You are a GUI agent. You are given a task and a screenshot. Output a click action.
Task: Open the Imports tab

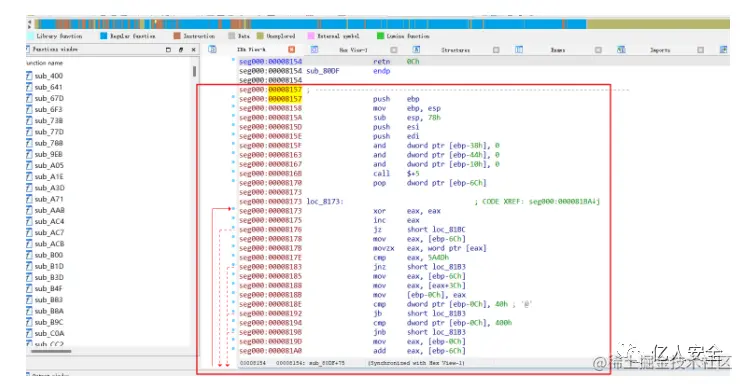coord(660,50)
